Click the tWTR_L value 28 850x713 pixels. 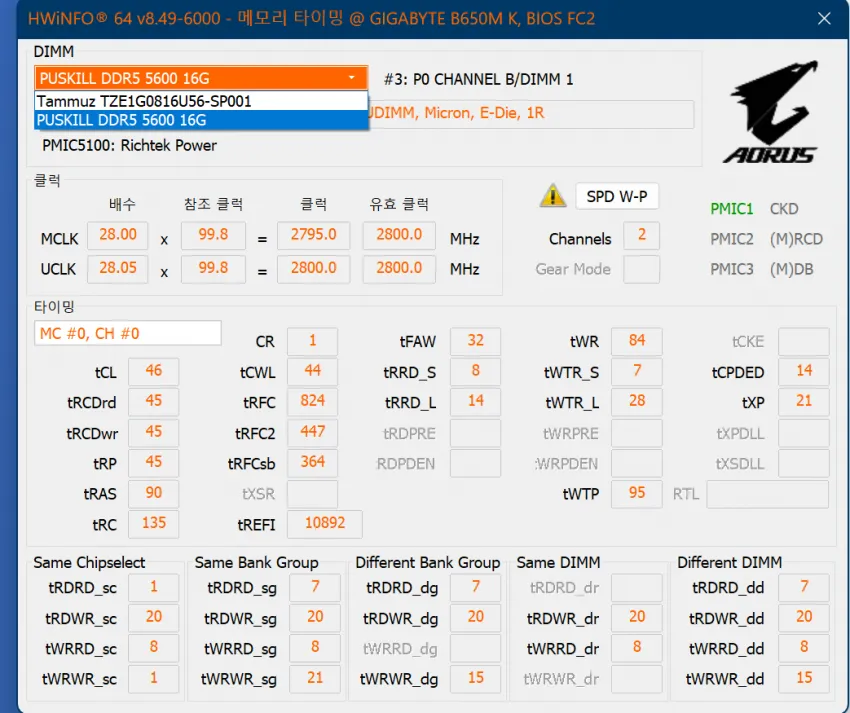click(x=637, y=402)
